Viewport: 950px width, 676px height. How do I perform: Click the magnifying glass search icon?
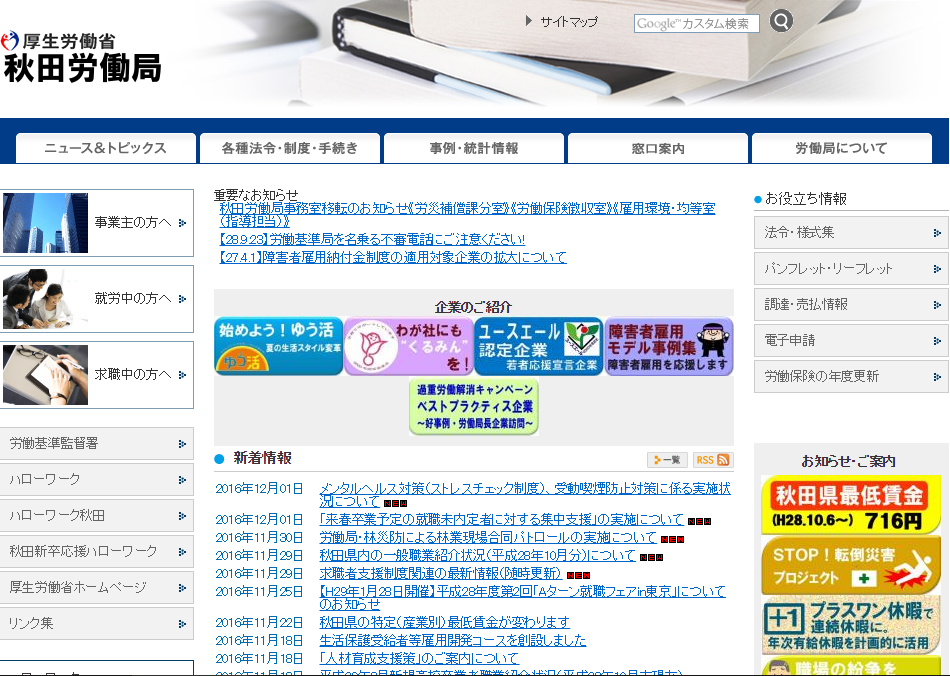click(781, 21)
